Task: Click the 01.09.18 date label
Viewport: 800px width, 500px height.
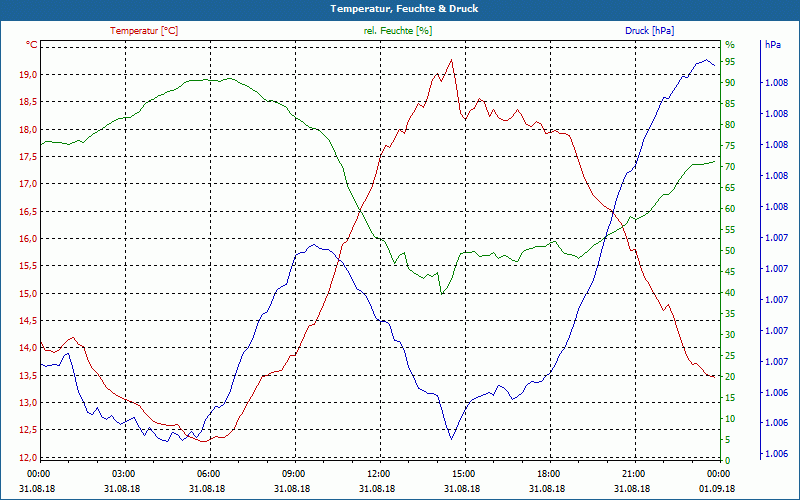Action: pos(717,488)
